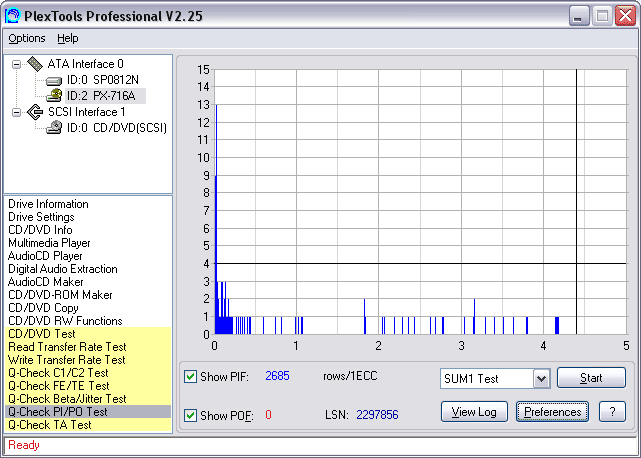Screen dimensions: 641x458
Task: Select Read Transfer Rate Test
Action: (x=88, y=347)
